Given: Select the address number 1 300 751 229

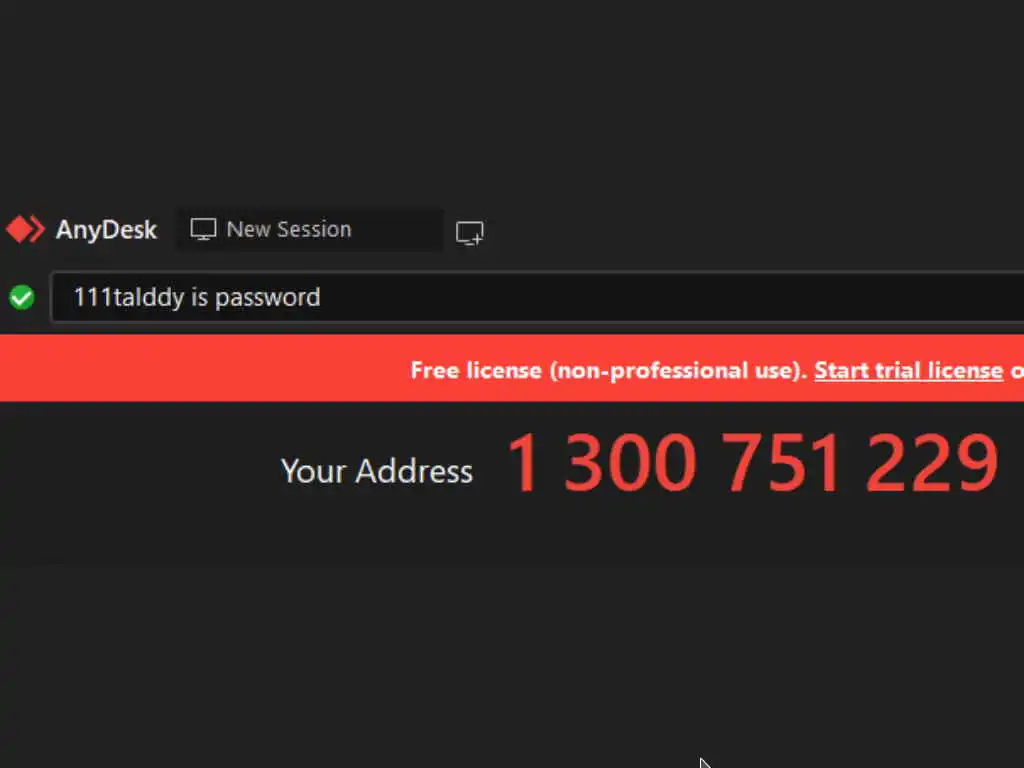Looking at the screenshot, I should pos(752,463).
